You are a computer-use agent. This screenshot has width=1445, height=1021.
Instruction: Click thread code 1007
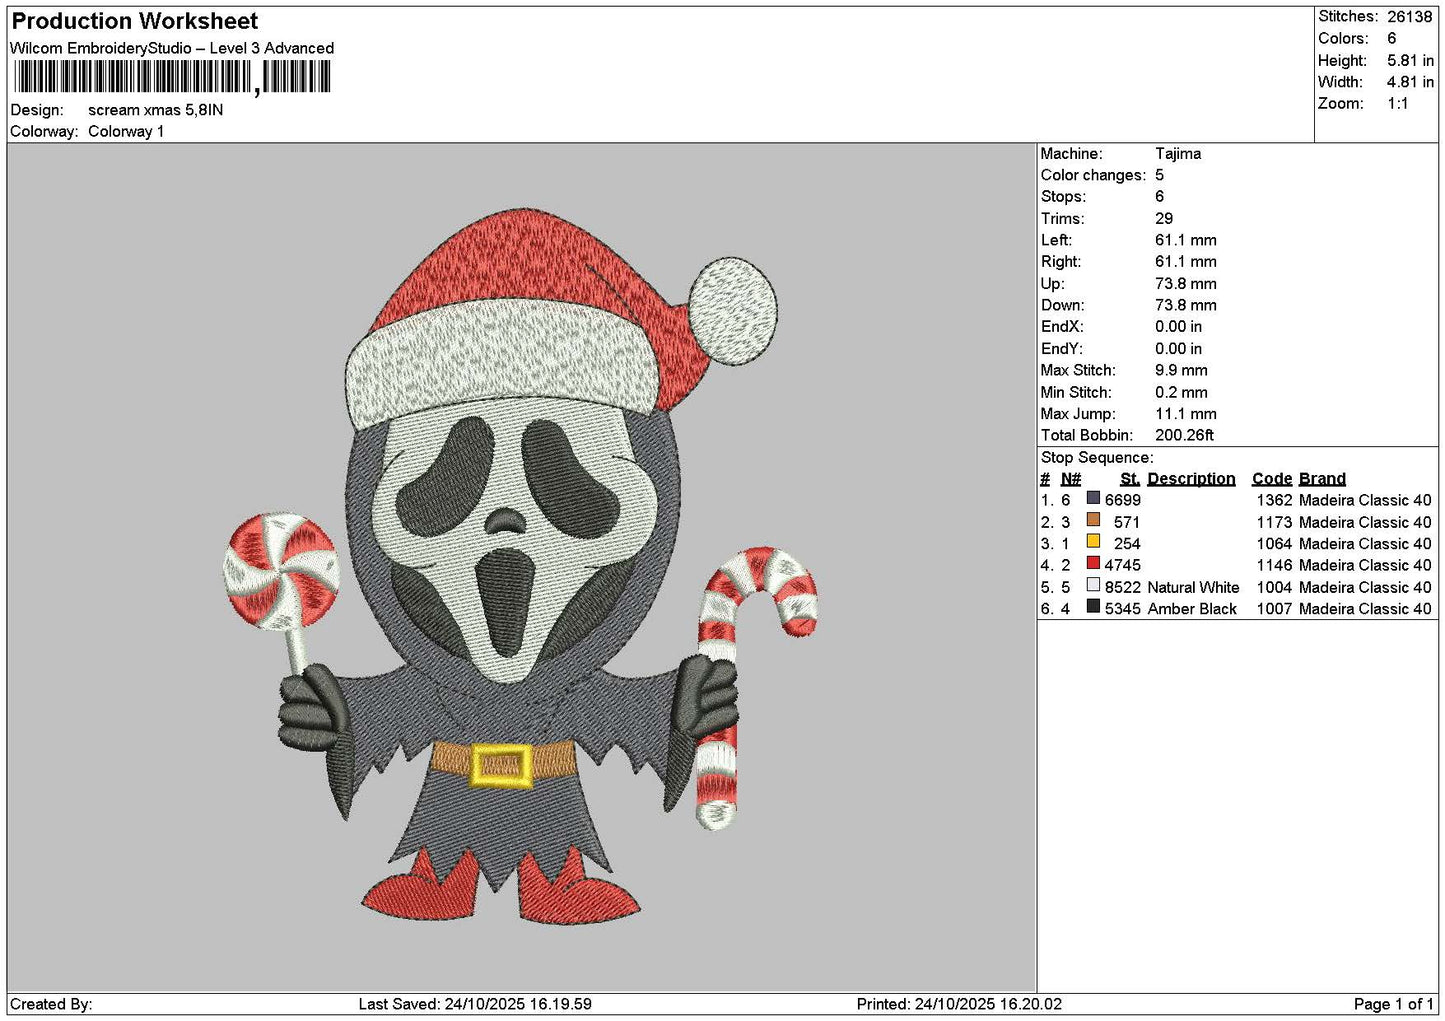[1274, 609]
